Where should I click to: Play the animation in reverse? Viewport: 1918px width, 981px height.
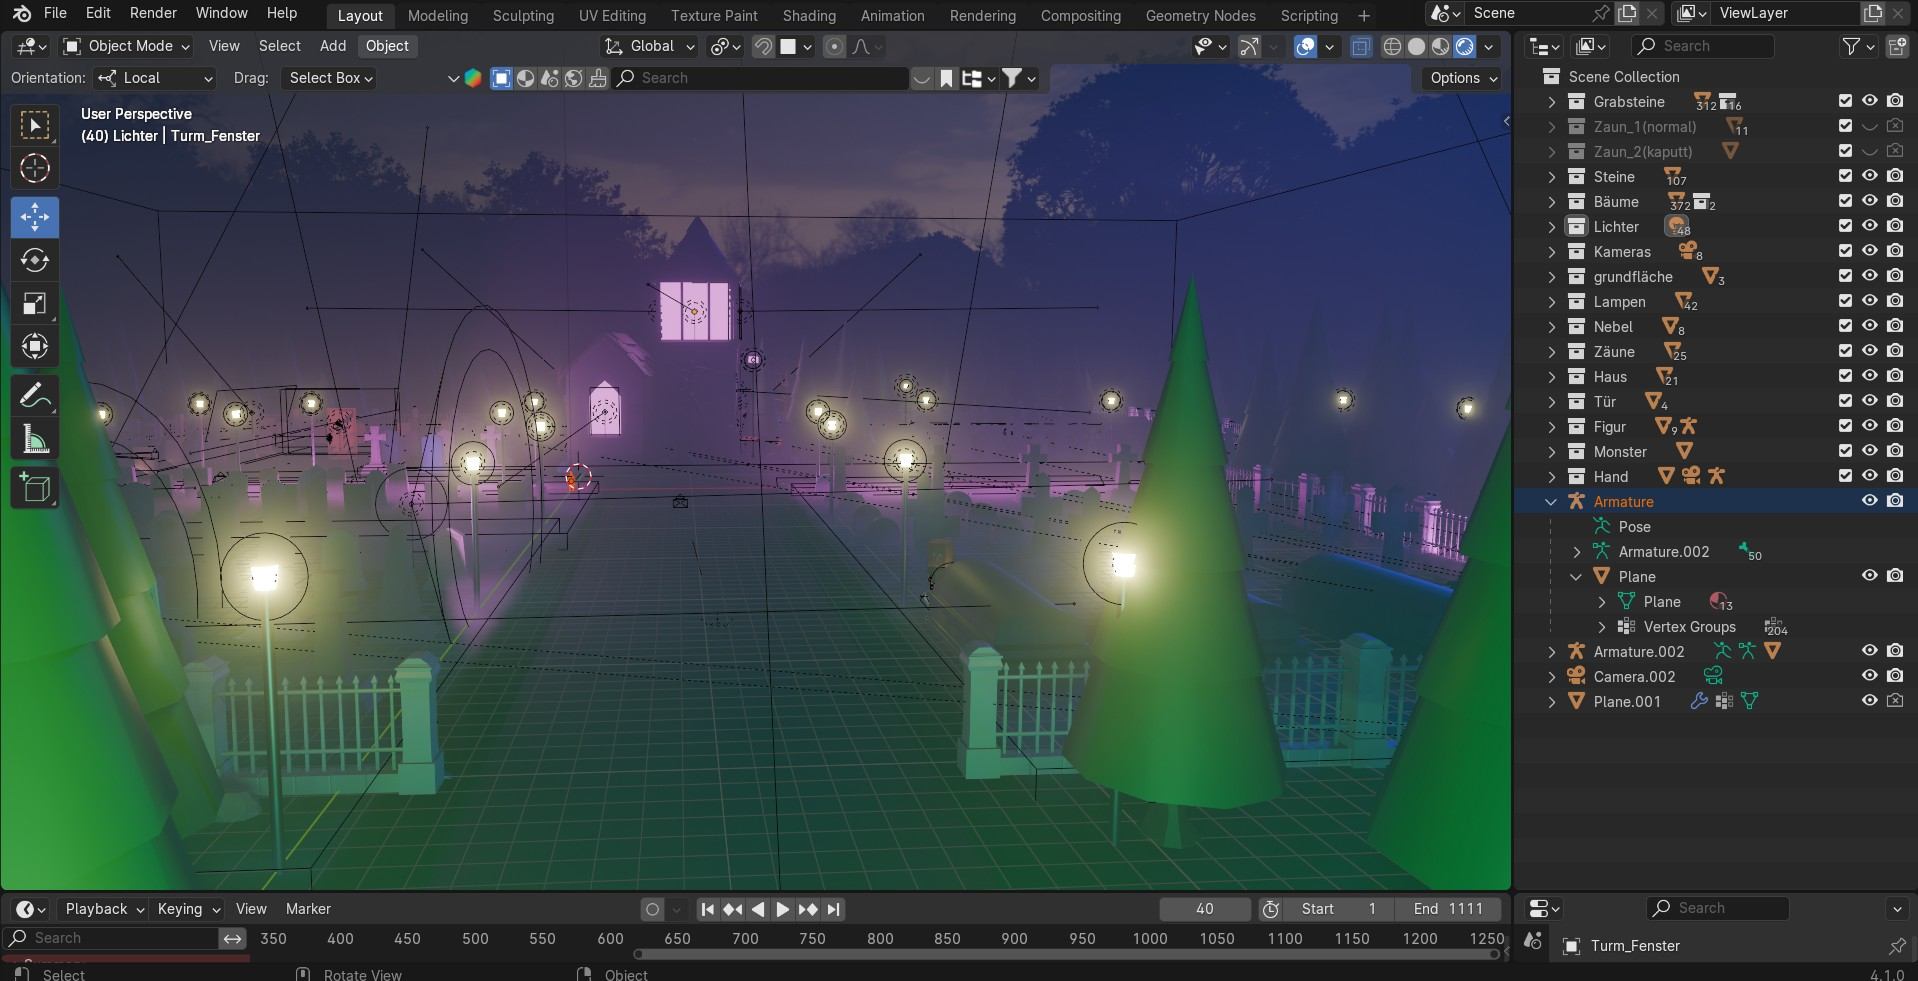[x=758, y=909]
